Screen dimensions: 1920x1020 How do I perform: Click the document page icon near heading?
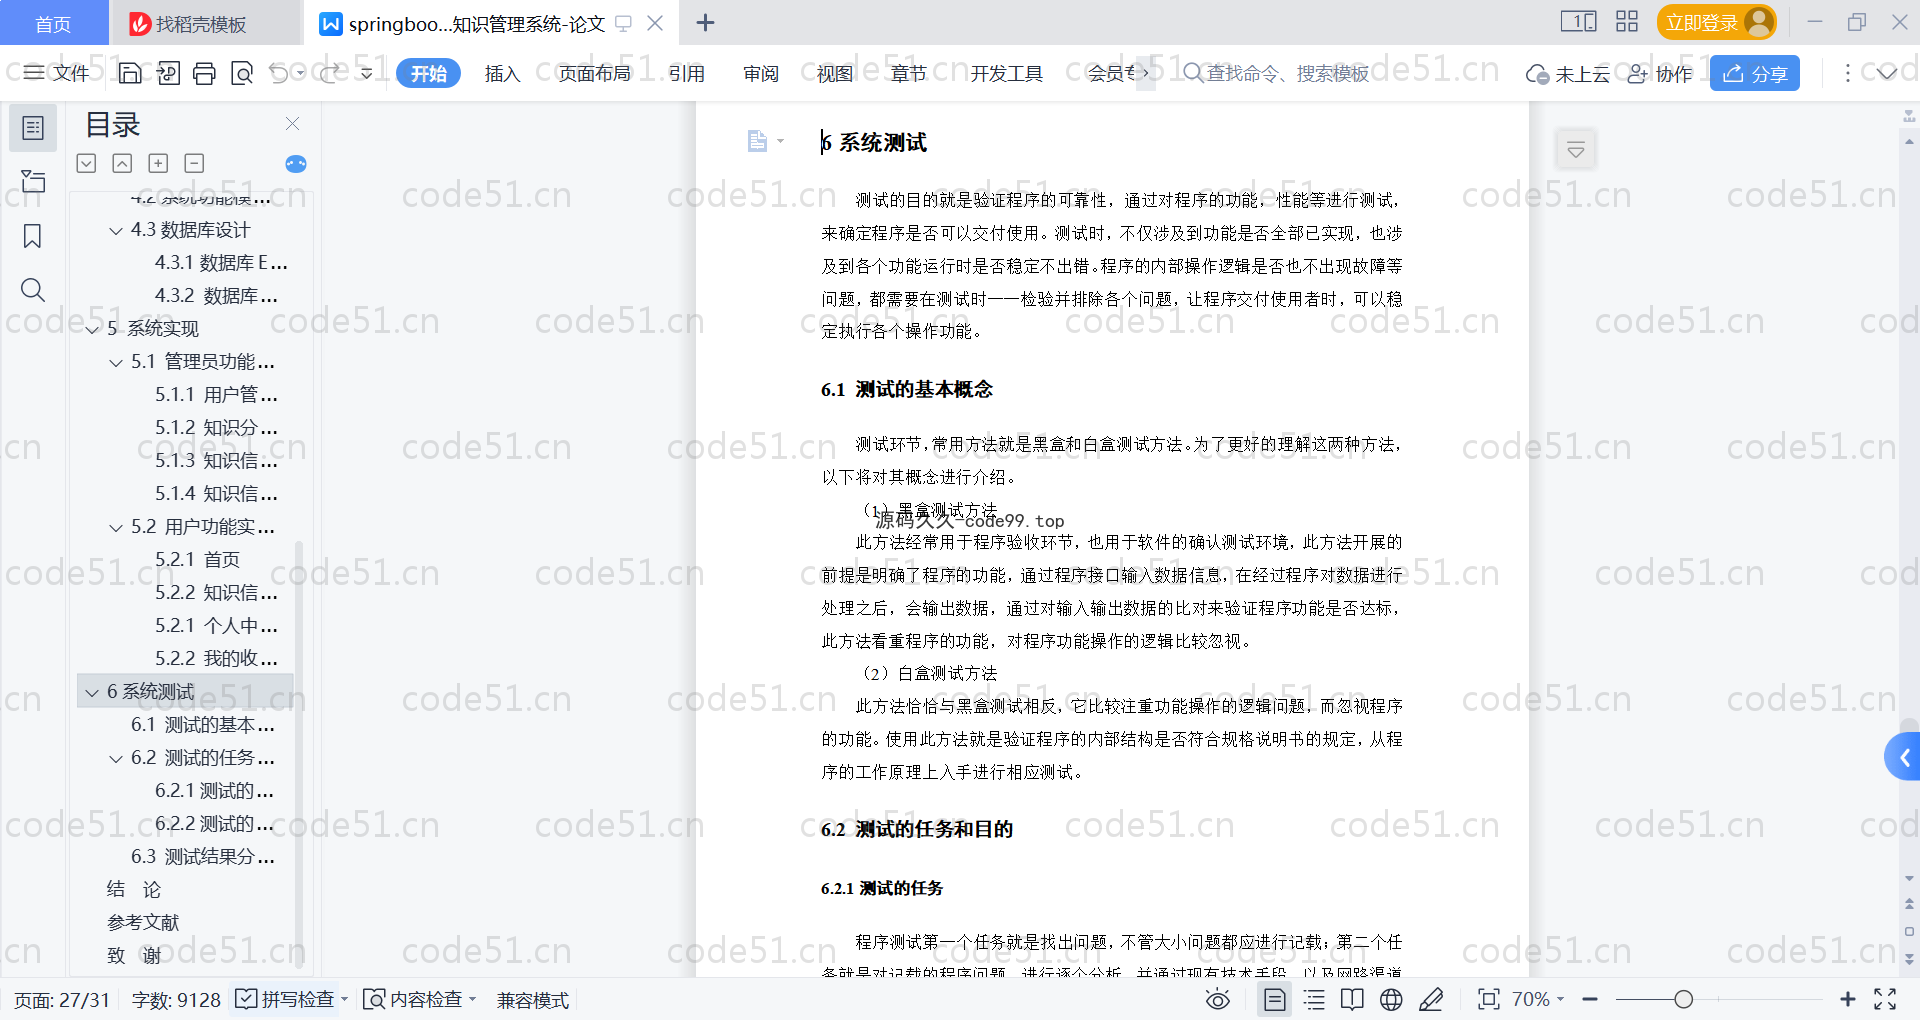[758, 141]
